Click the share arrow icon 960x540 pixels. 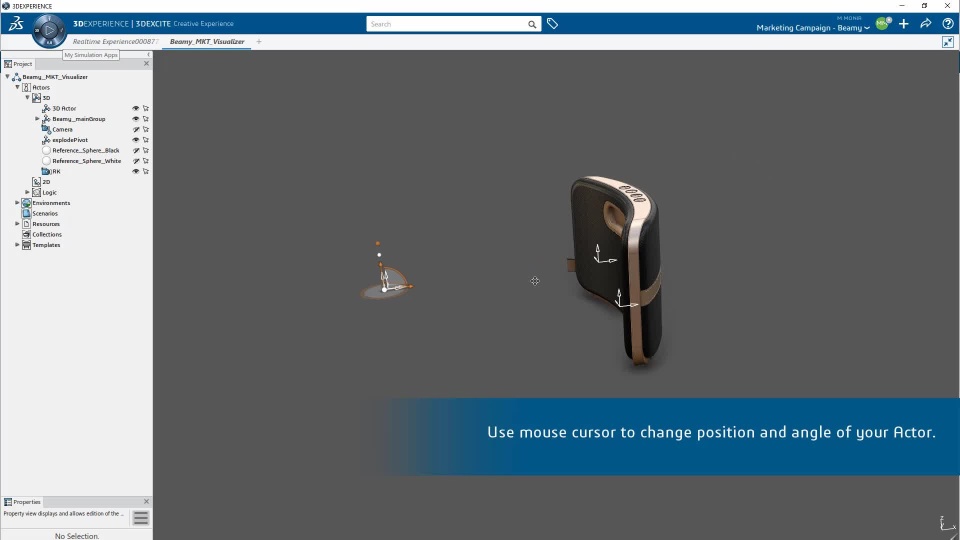(x=926, y=24)
